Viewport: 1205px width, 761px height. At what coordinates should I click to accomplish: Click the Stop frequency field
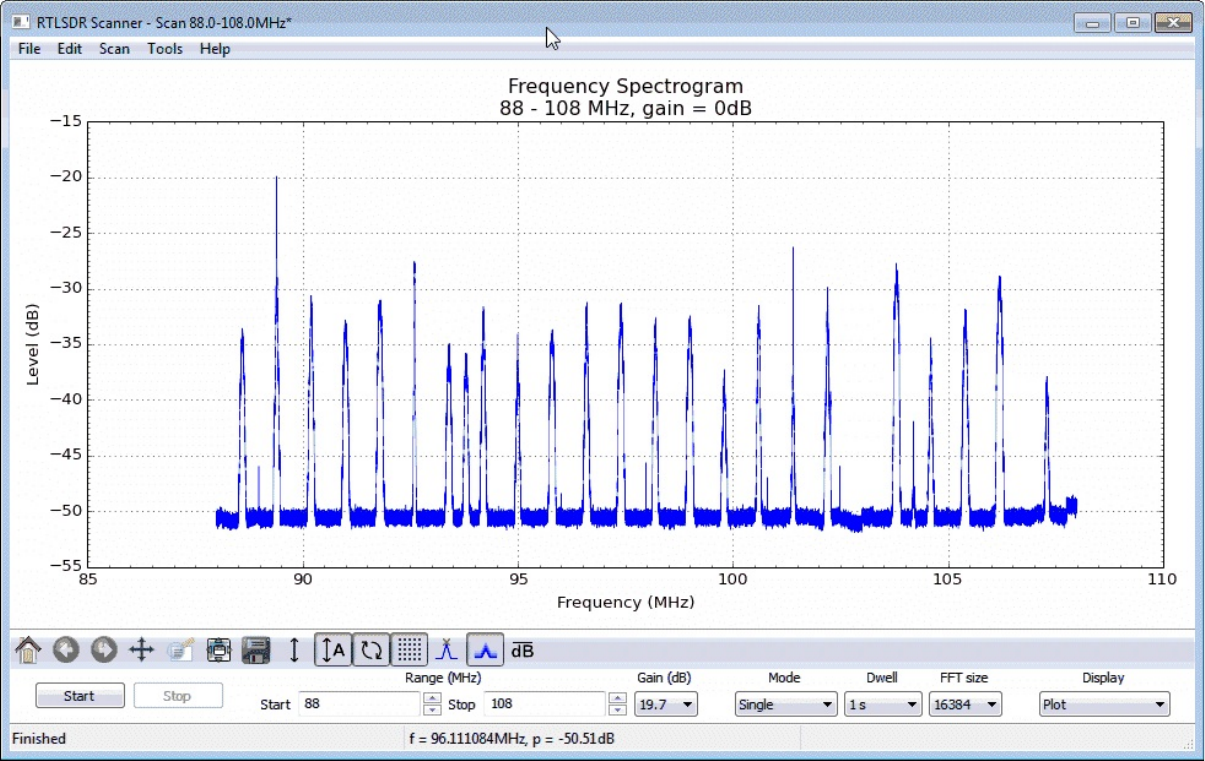tap(545, 704)
